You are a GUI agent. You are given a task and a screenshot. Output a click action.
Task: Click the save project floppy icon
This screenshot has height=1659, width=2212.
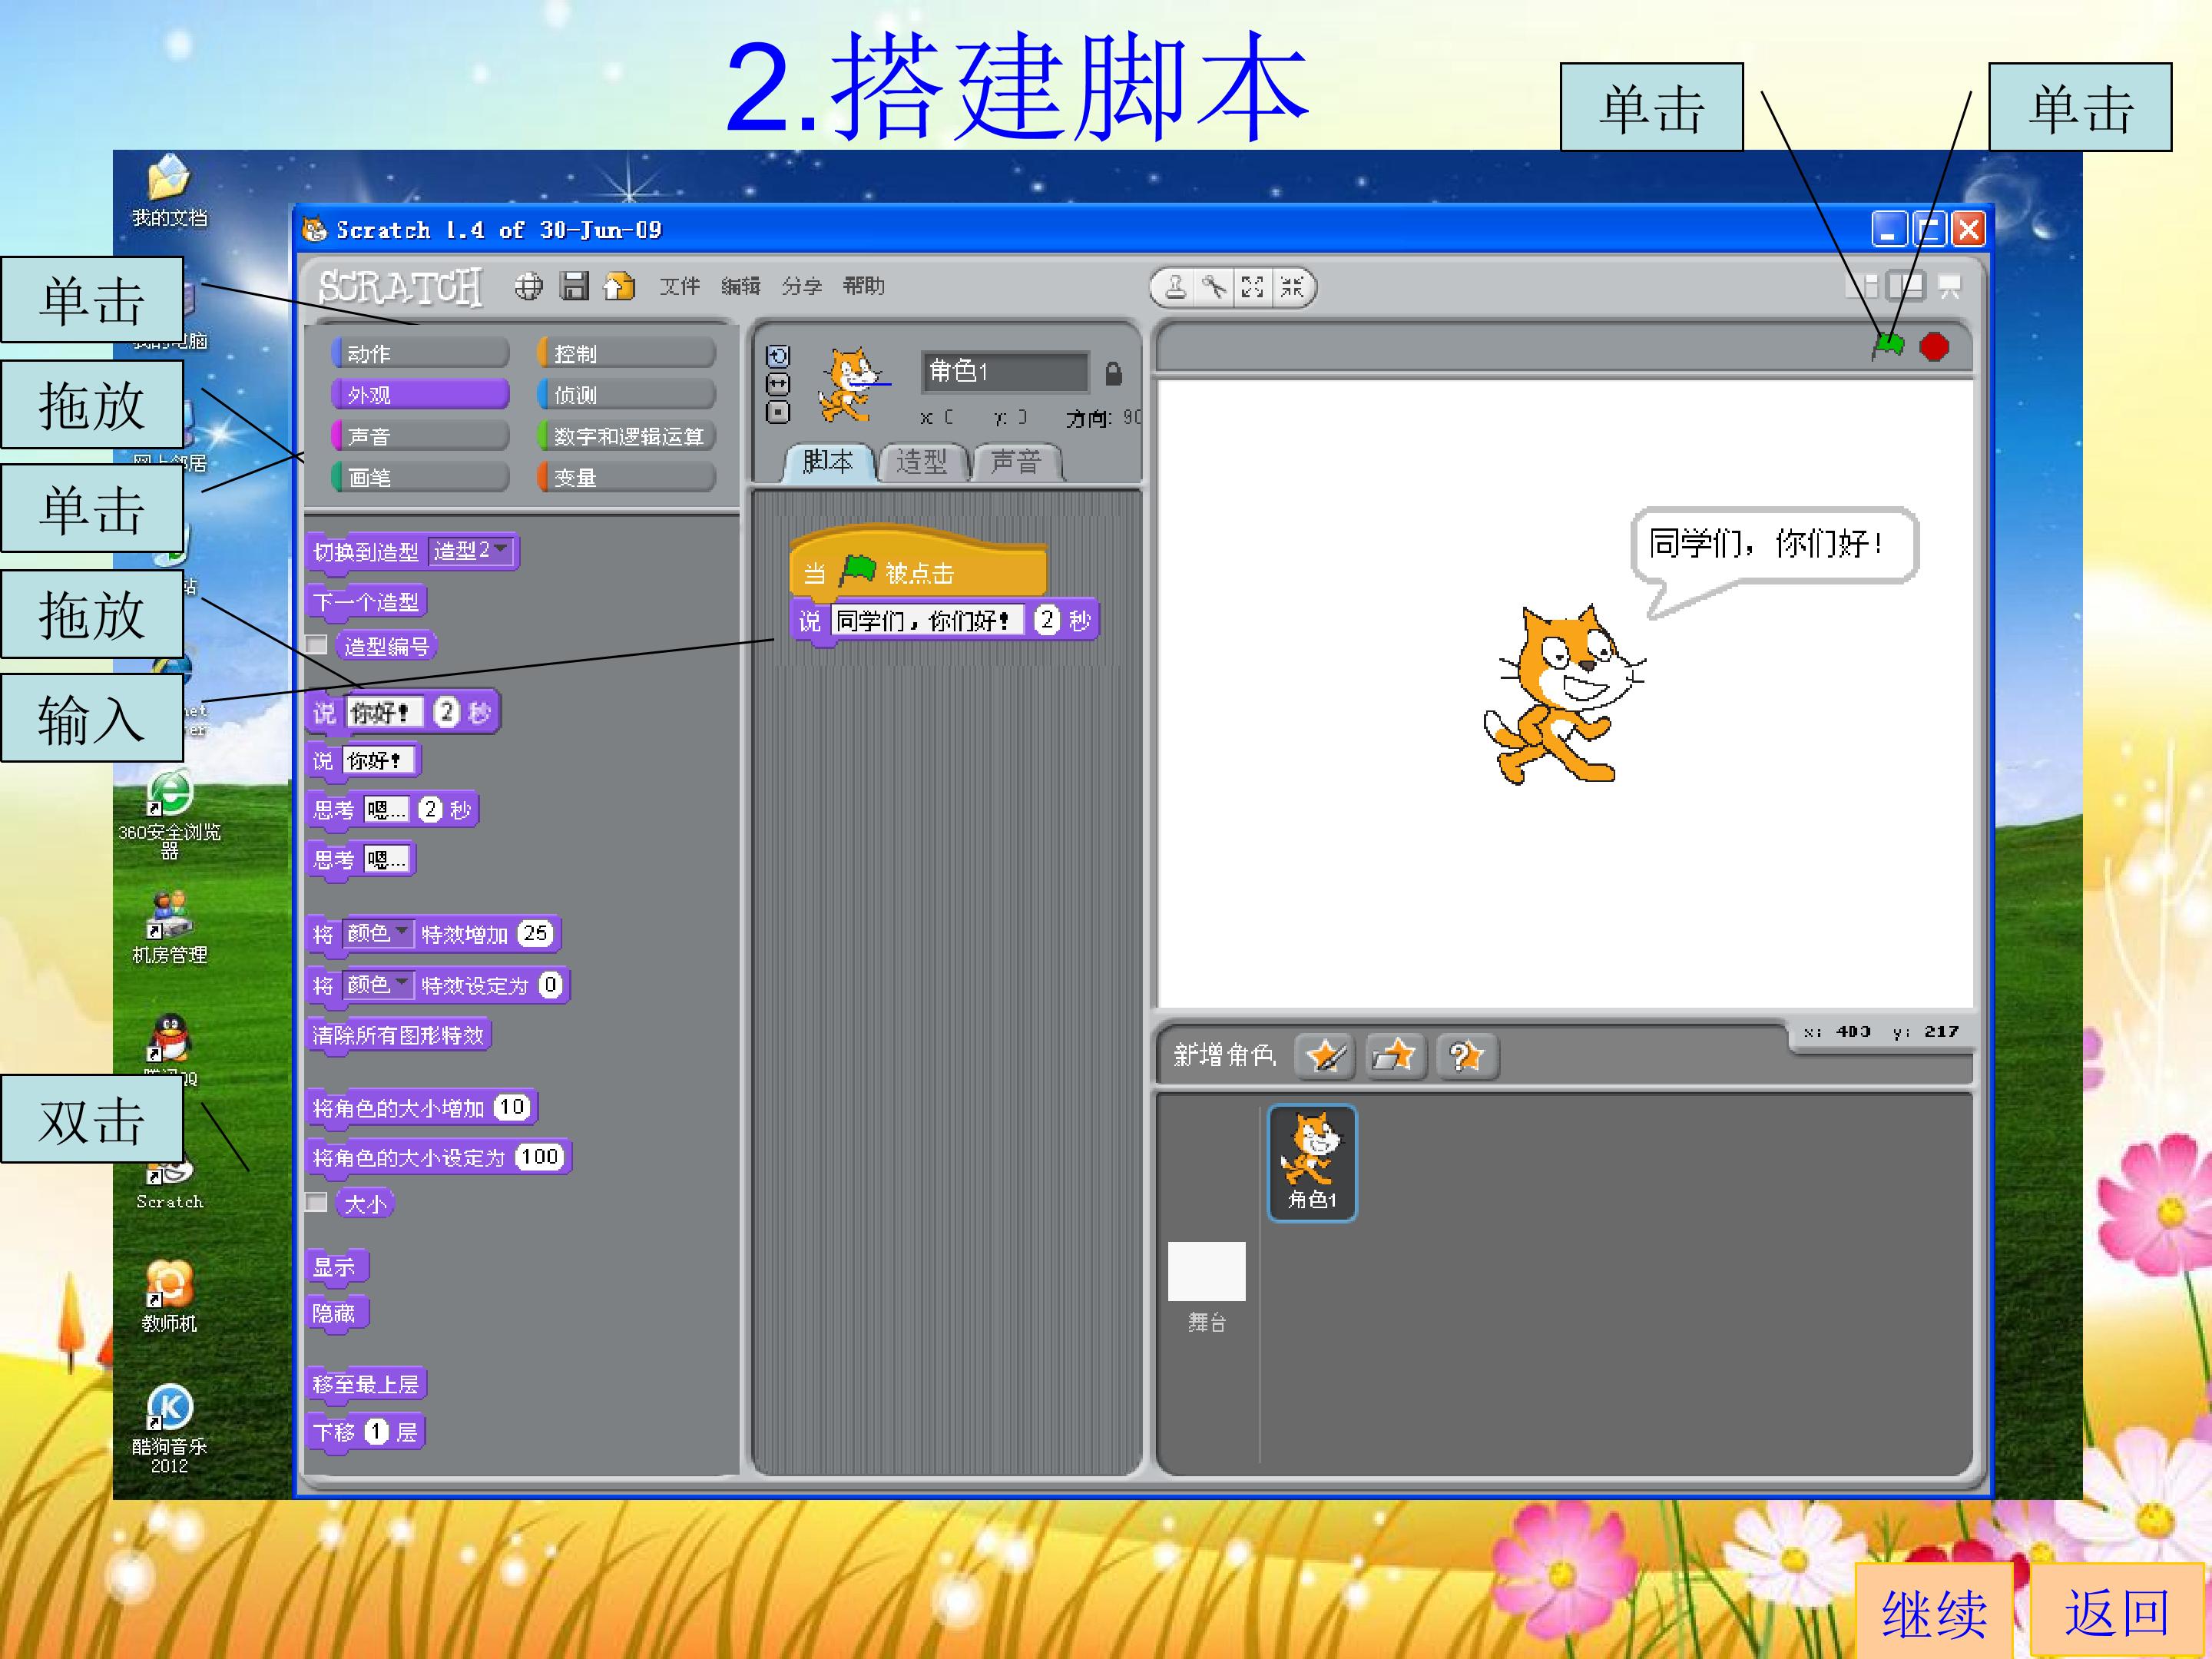(574, 286)
